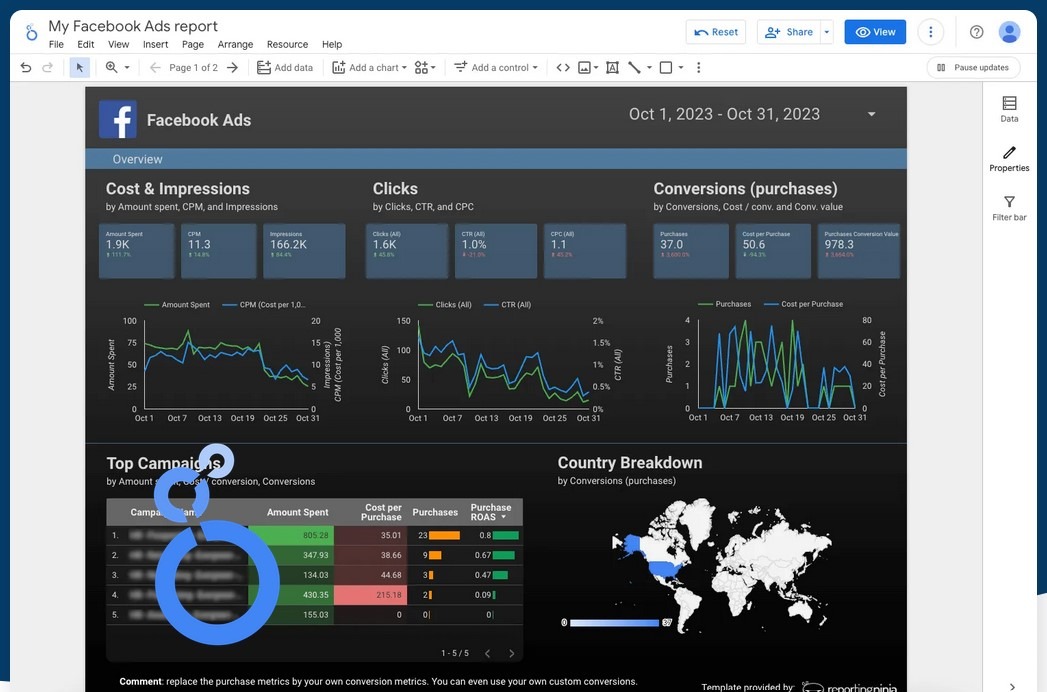Viewport: 1047px width, 692px height.
Task: Click the Facebook logo image
Action: coord(118,119)
